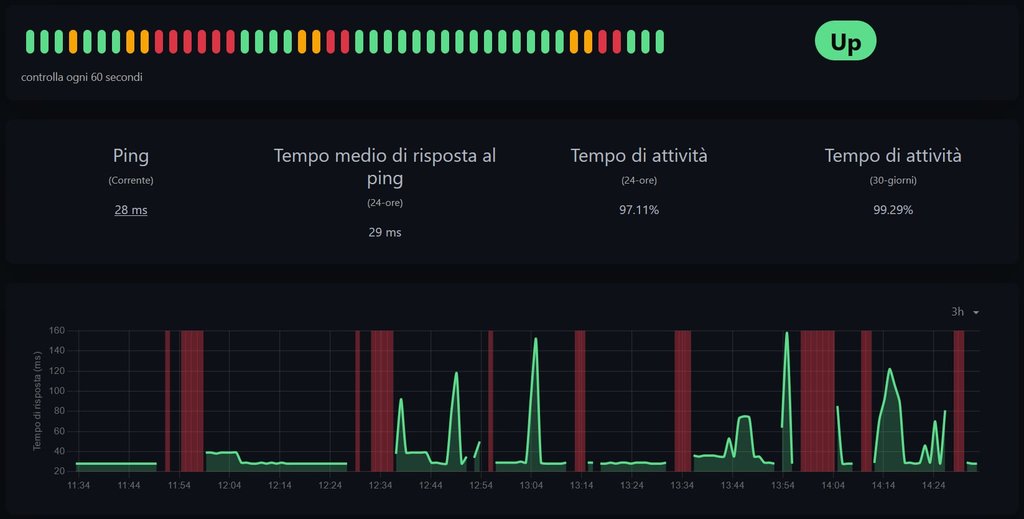Image resolution: width=1024 pixels, height=519 pixels.
Task: Click the first red heartbeat pill
Action: click(x=159, y=42)
